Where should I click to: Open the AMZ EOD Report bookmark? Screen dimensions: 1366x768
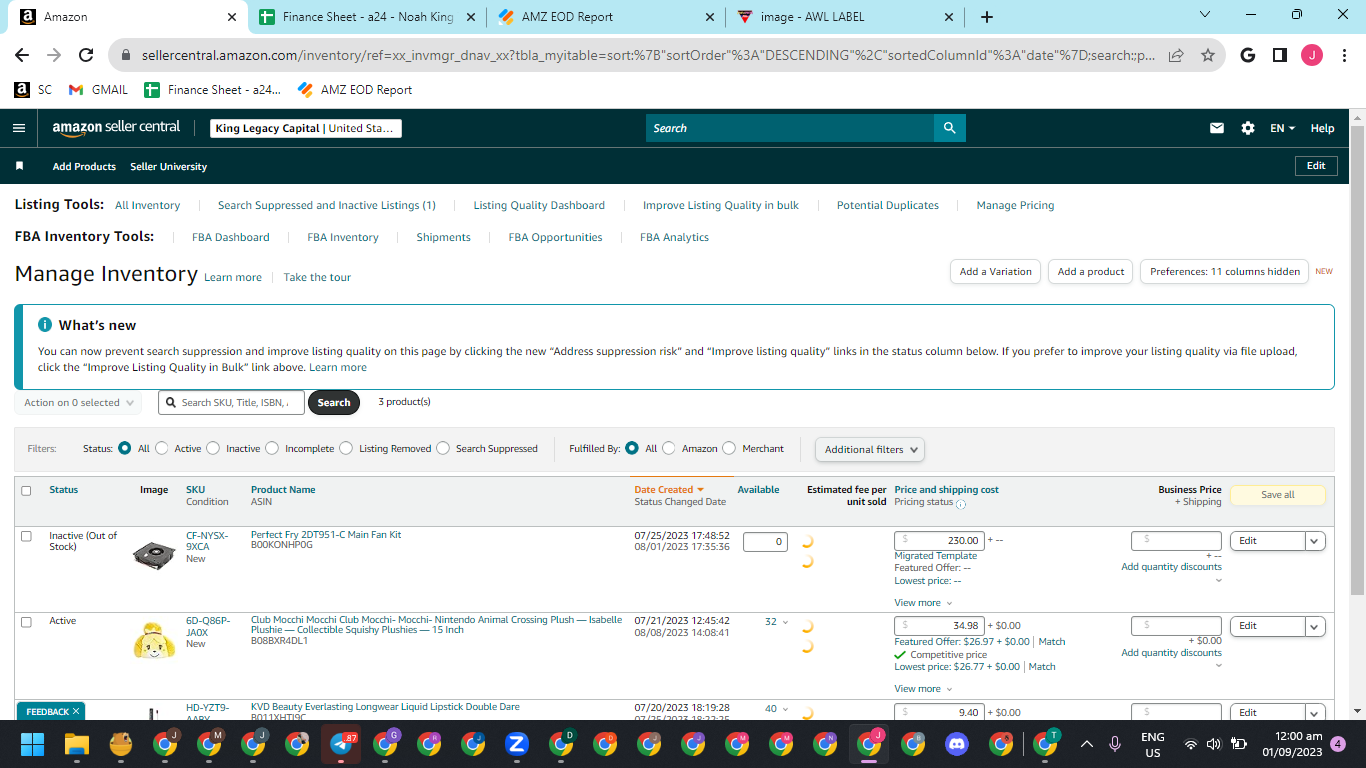pyautogui.click(x=355, y=90)
